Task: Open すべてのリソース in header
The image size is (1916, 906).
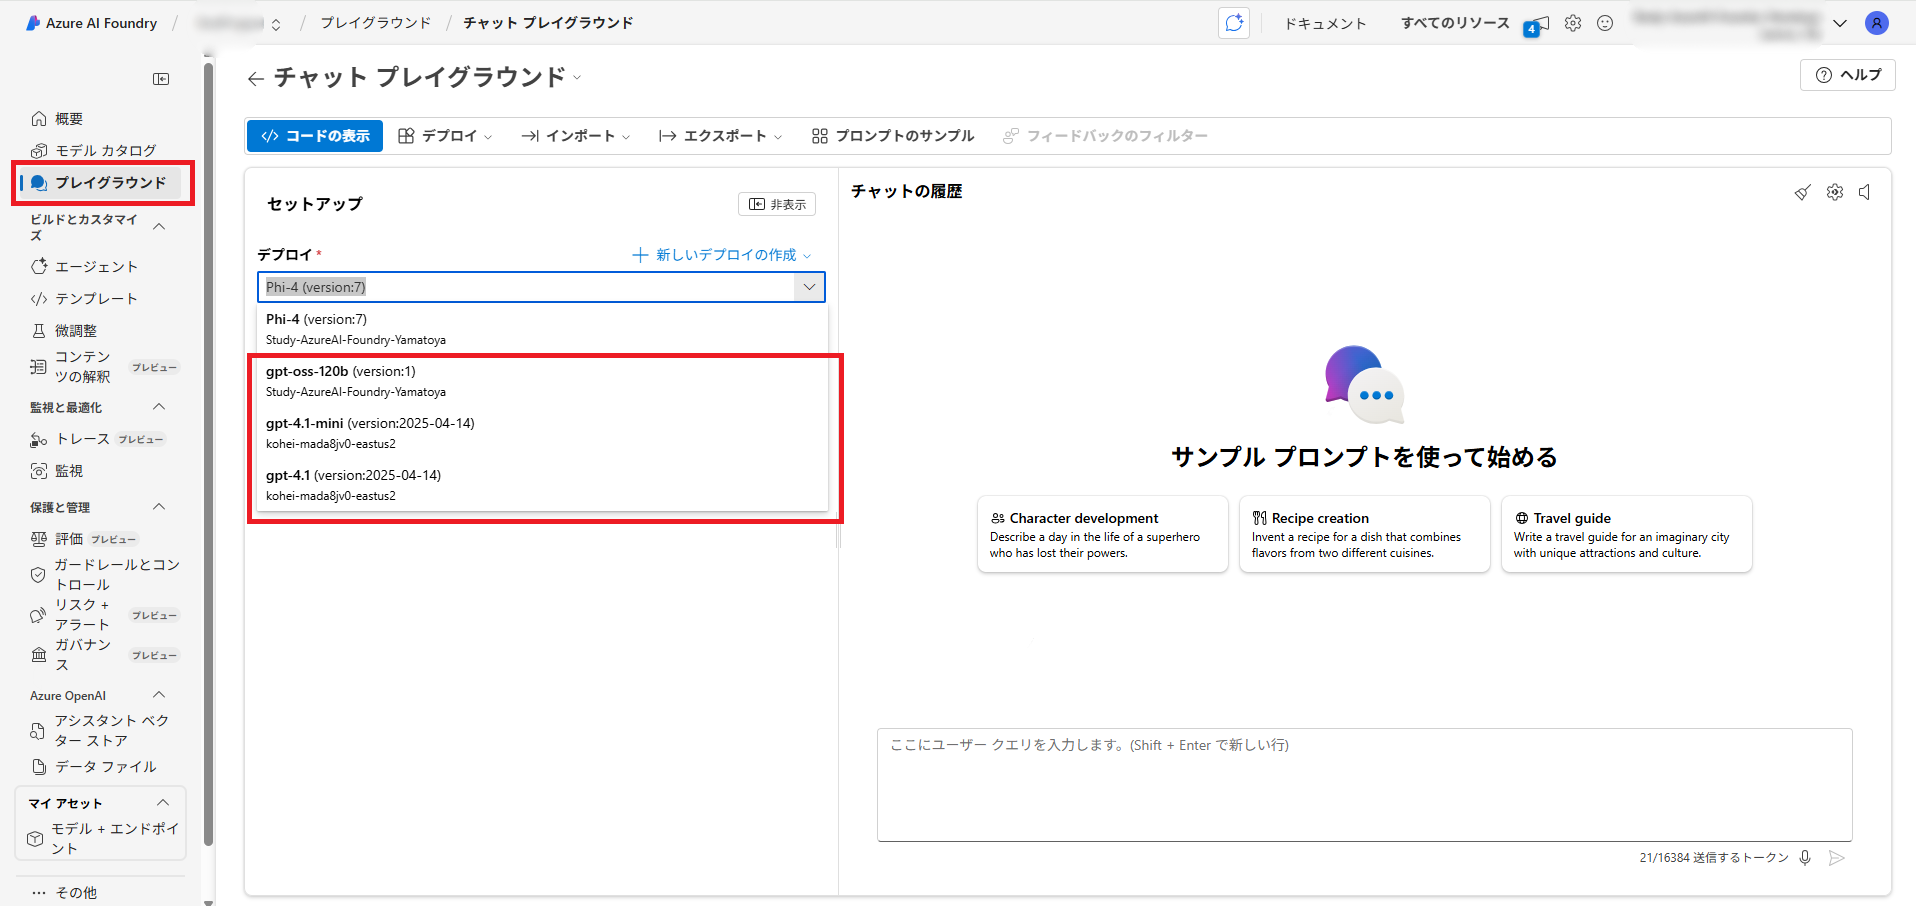Action: (1455, 23)
